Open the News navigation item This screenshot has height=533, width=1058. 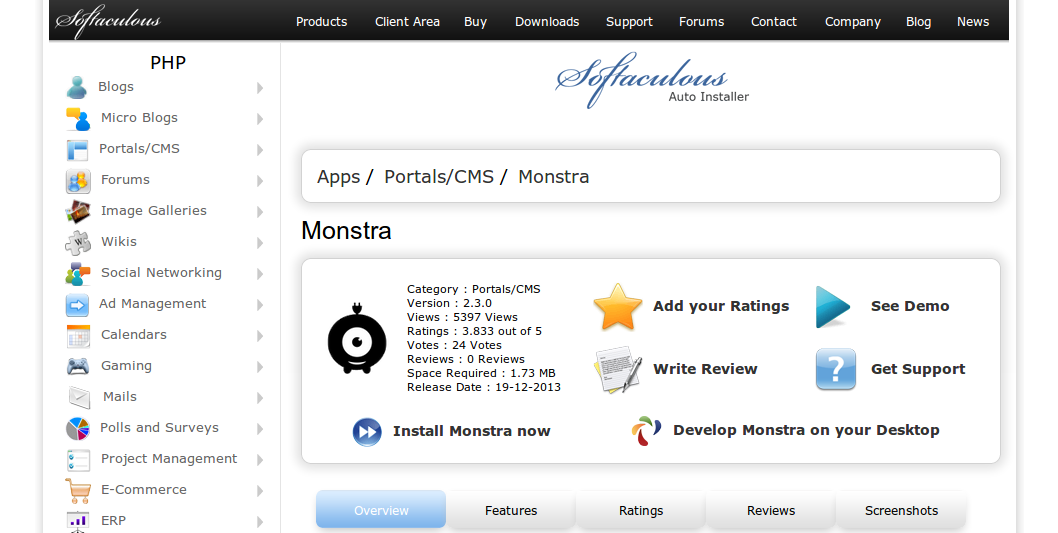[x=973, y=22]
